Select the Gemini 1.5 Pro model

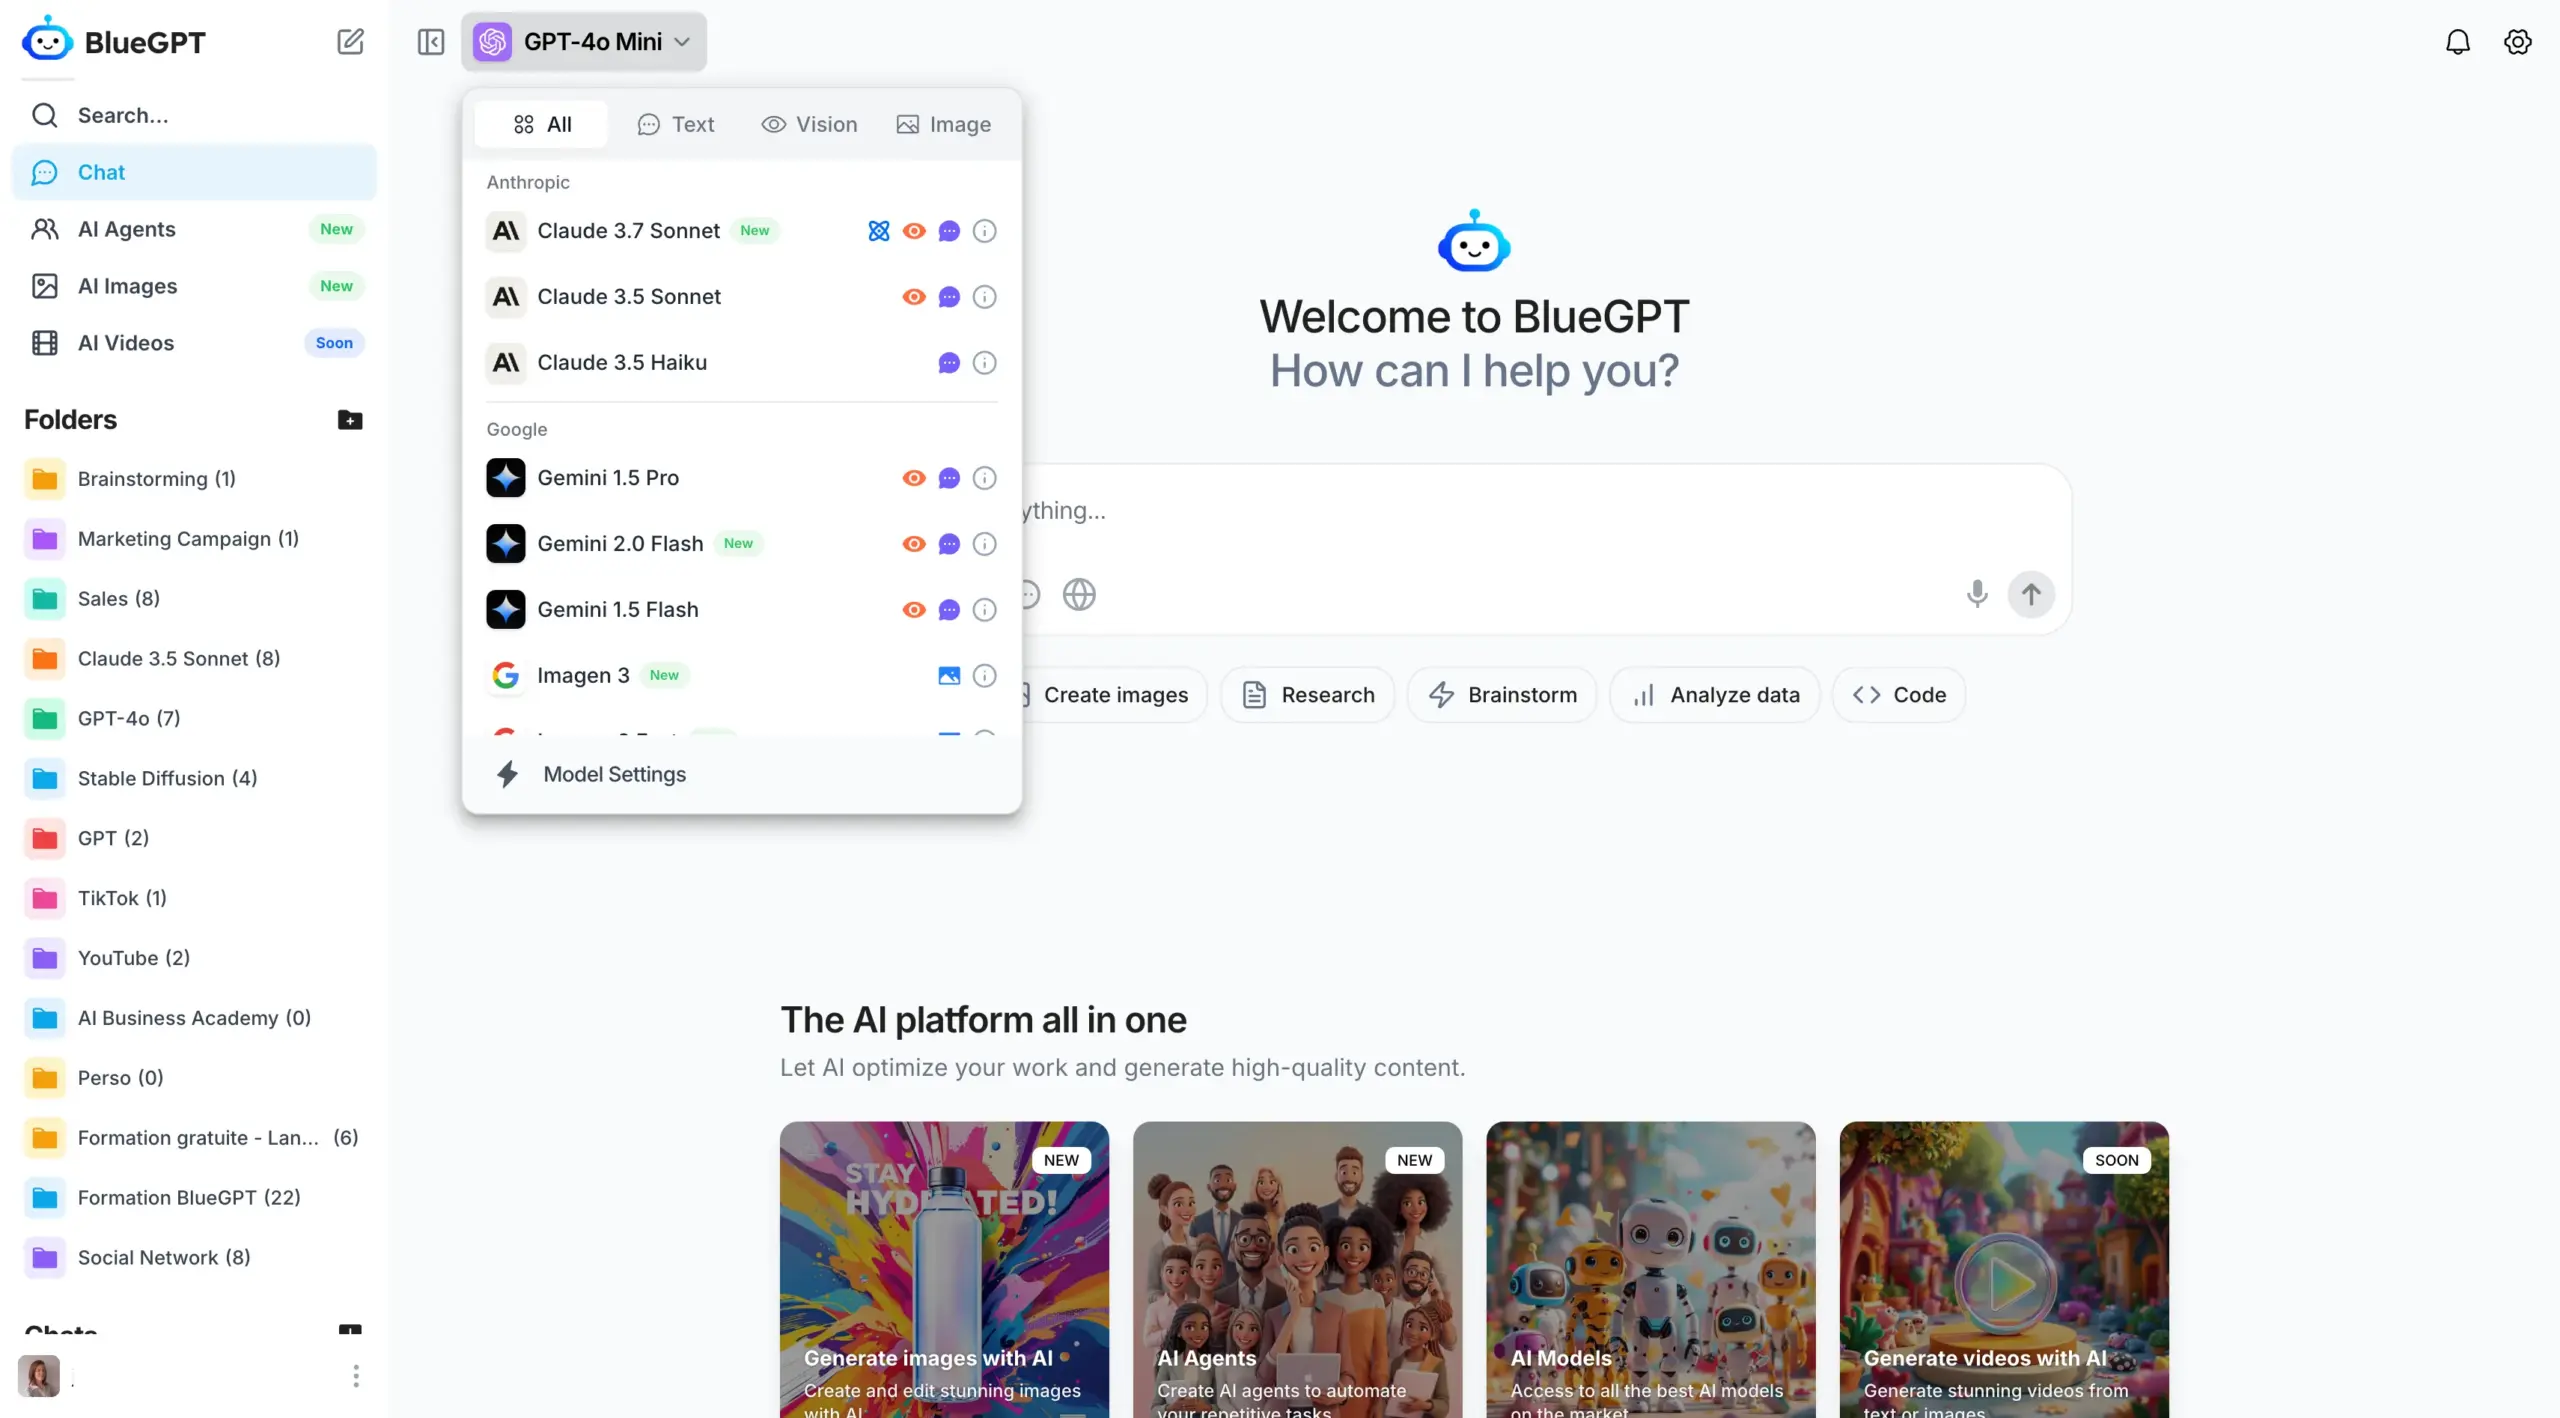pyautogui.click(x=742, y=478)
